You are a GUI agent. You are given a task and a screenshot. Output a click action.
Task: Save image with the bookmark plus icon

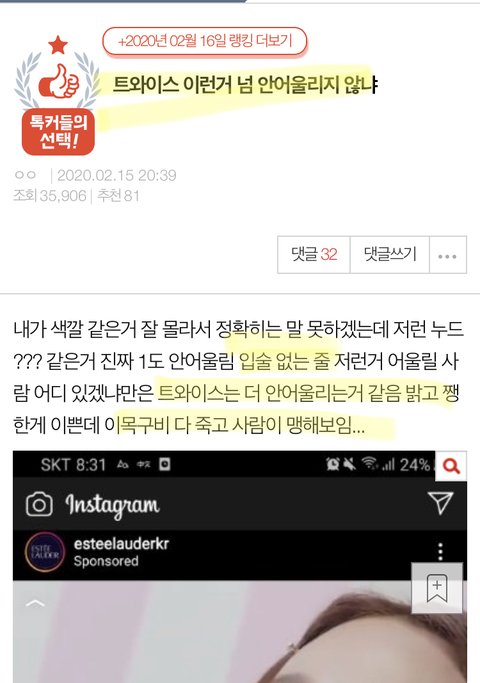point(437,588)
